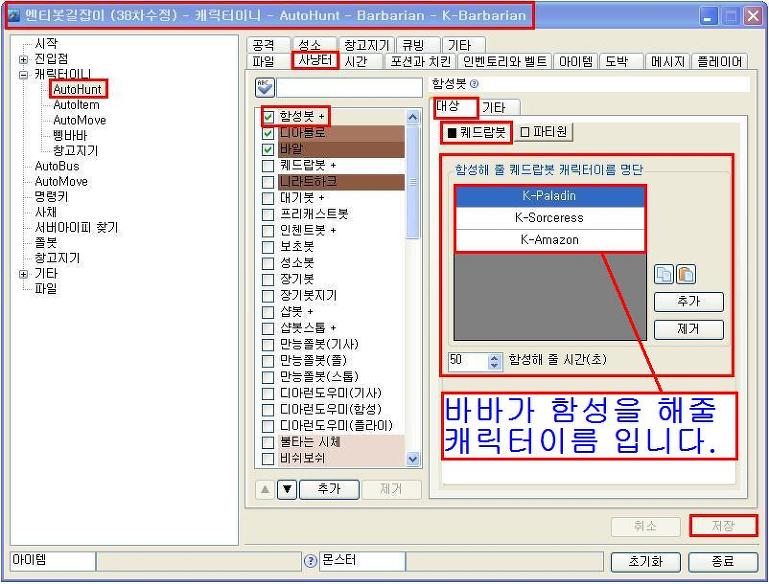
Task: Switch to the 창고지기 tab
Action: pos(366,45)
